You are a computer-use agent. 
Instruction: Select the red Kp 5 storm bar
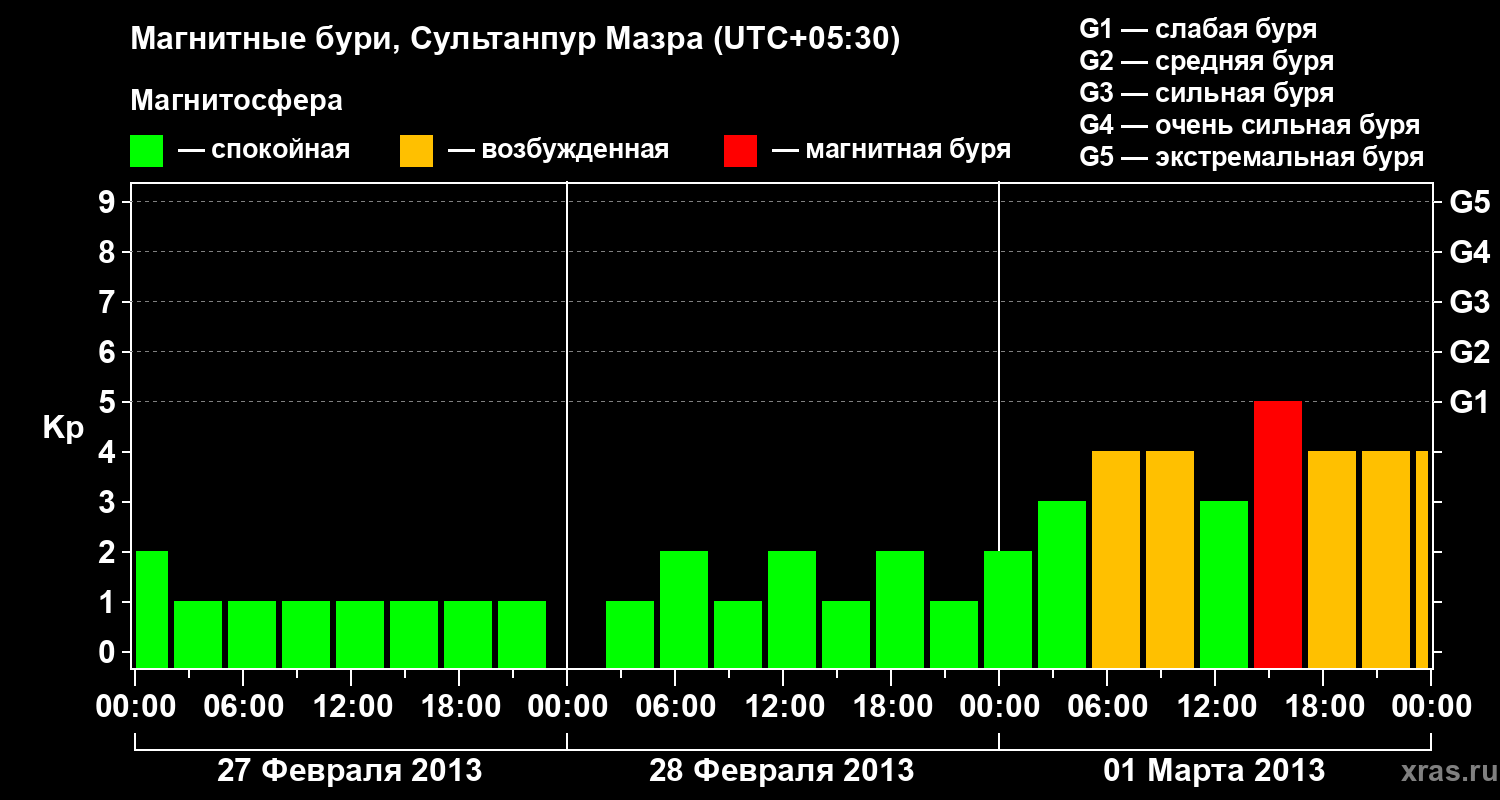point(1278,534)
